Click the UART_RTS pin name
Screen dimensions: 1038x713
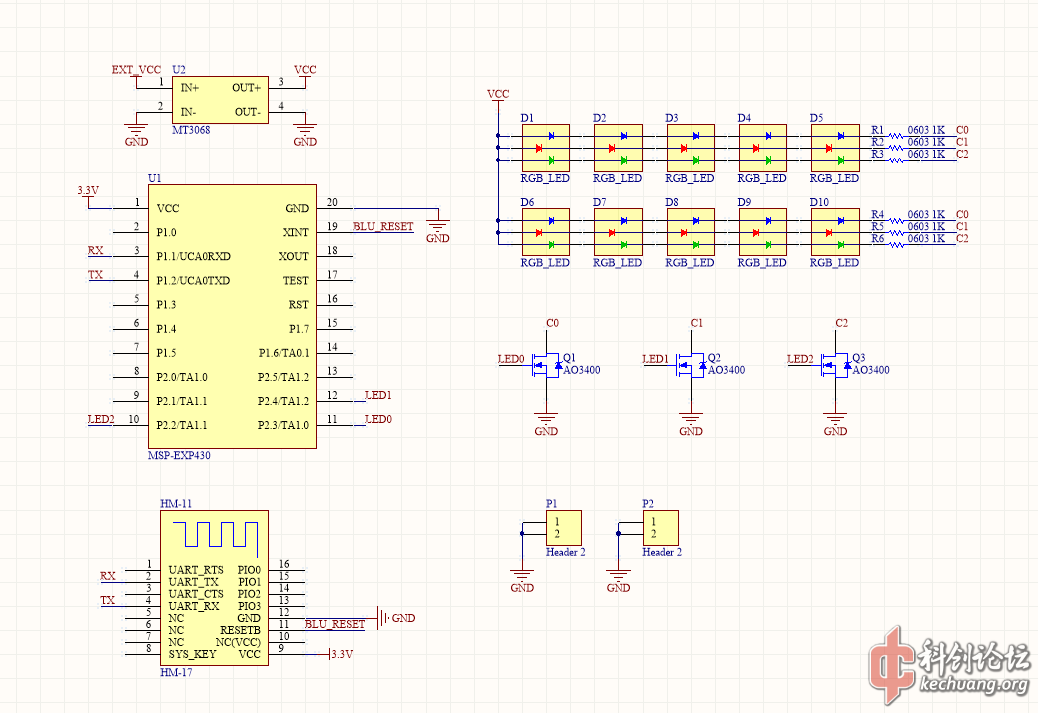[x=196, y=569]
